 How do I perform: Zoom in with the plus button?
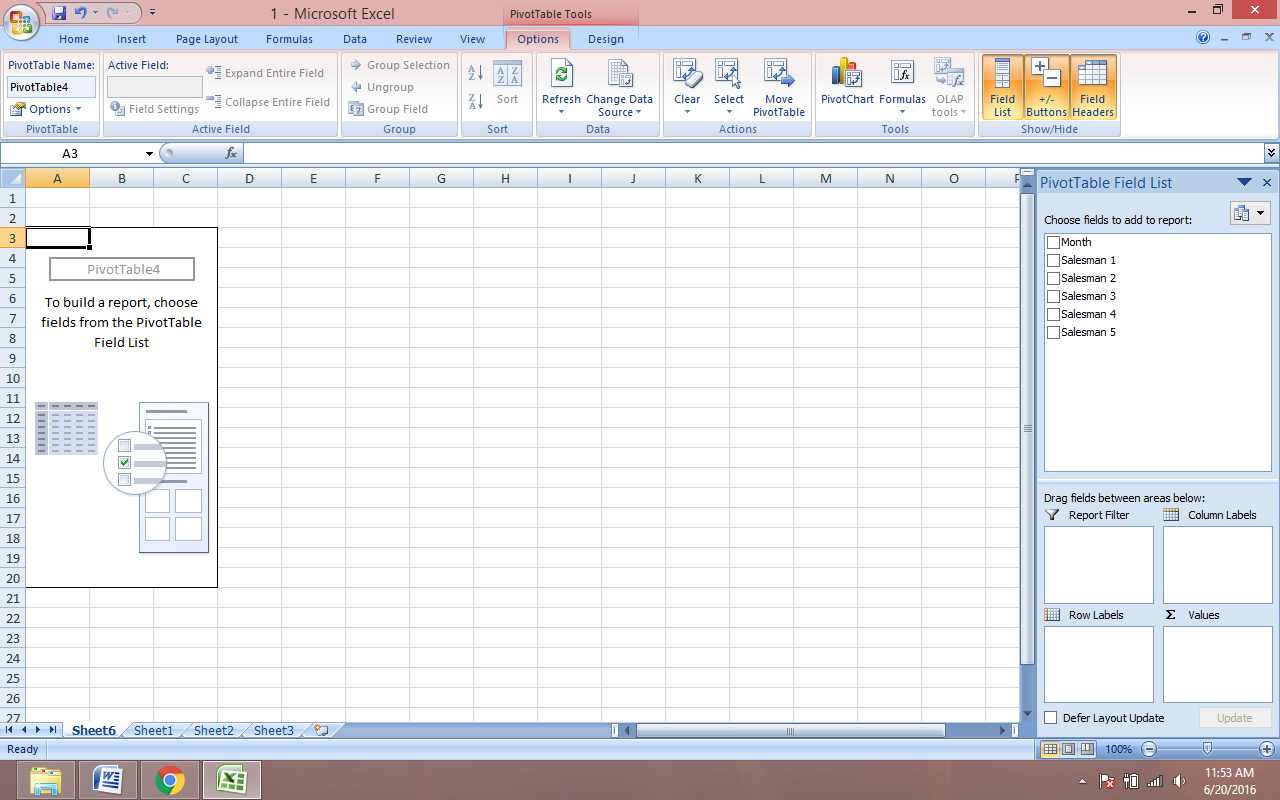point(1267,749)
